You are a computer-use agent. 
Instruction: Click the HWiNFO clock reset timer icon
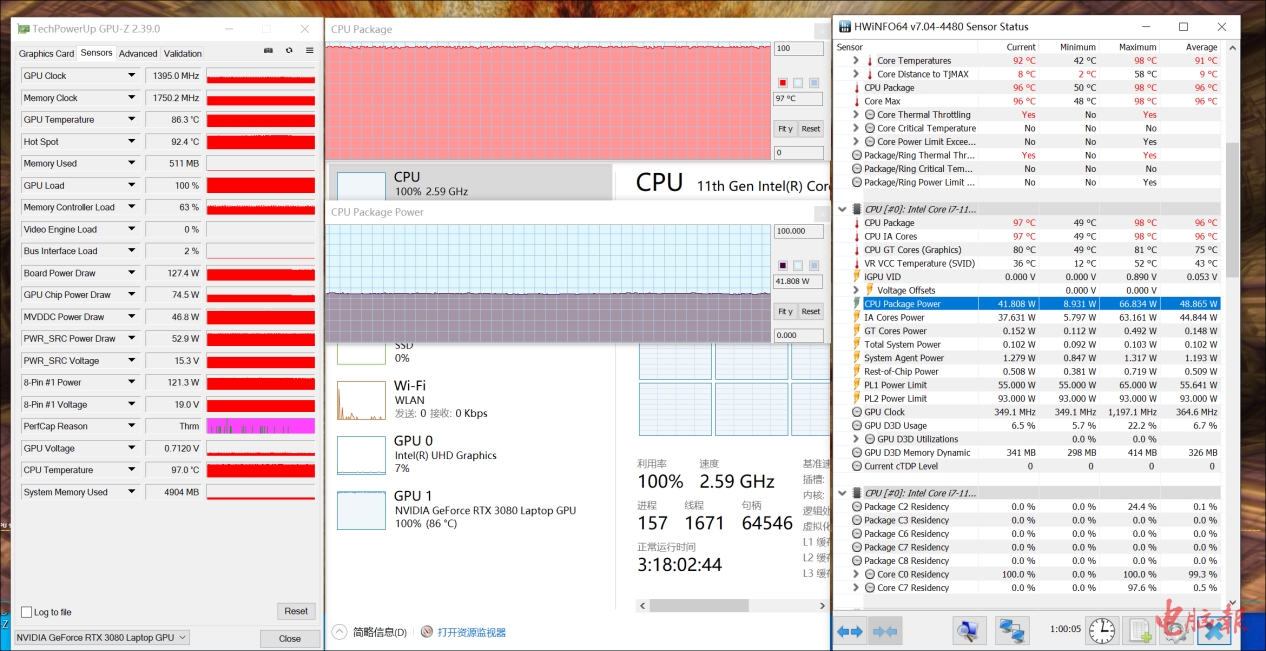pos(1102,631)
